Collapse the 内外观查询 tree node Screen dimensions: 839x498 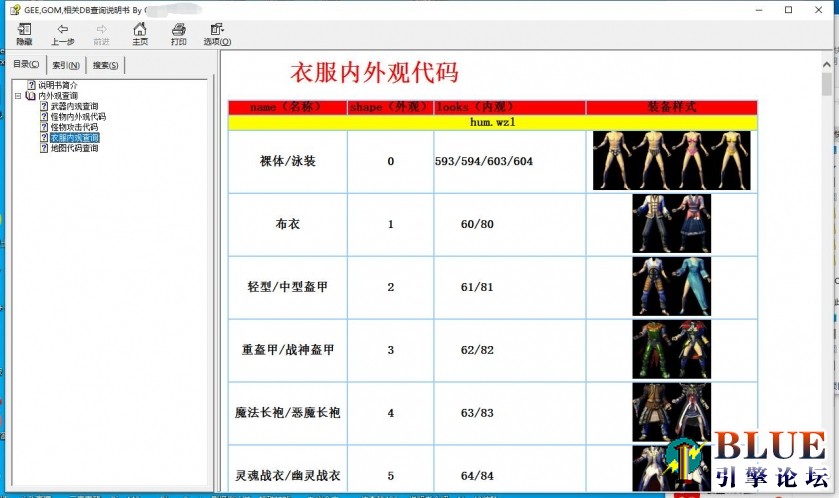[18, 96]
